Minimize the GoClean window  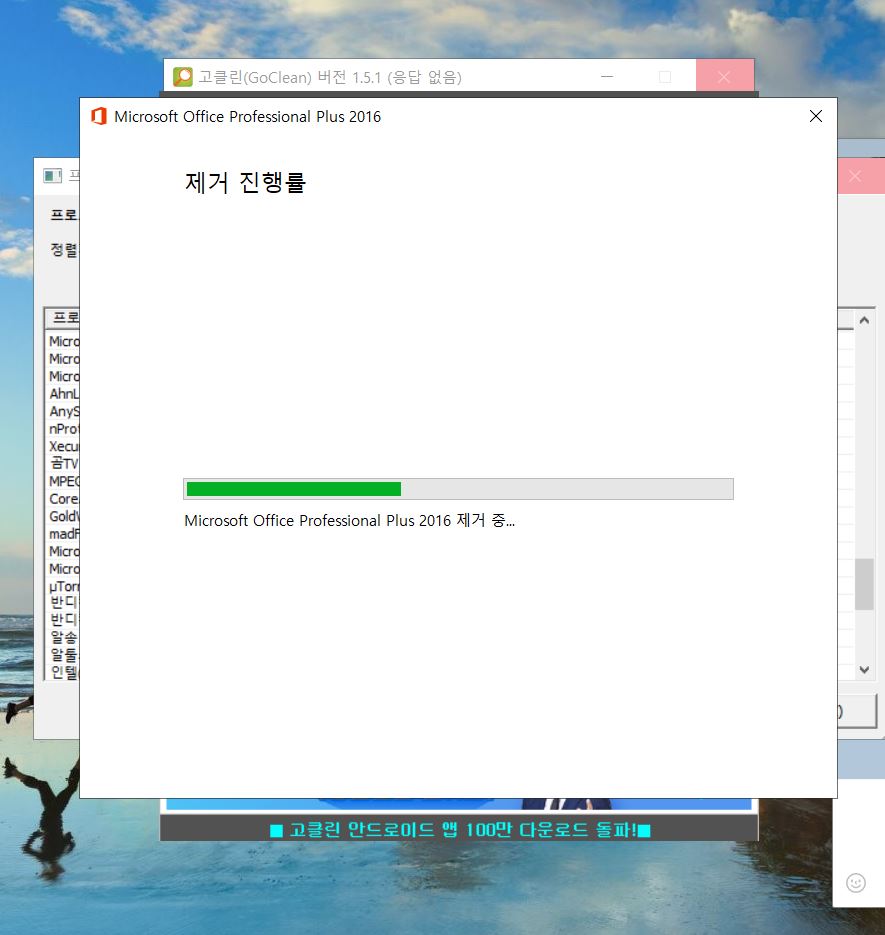607,77
